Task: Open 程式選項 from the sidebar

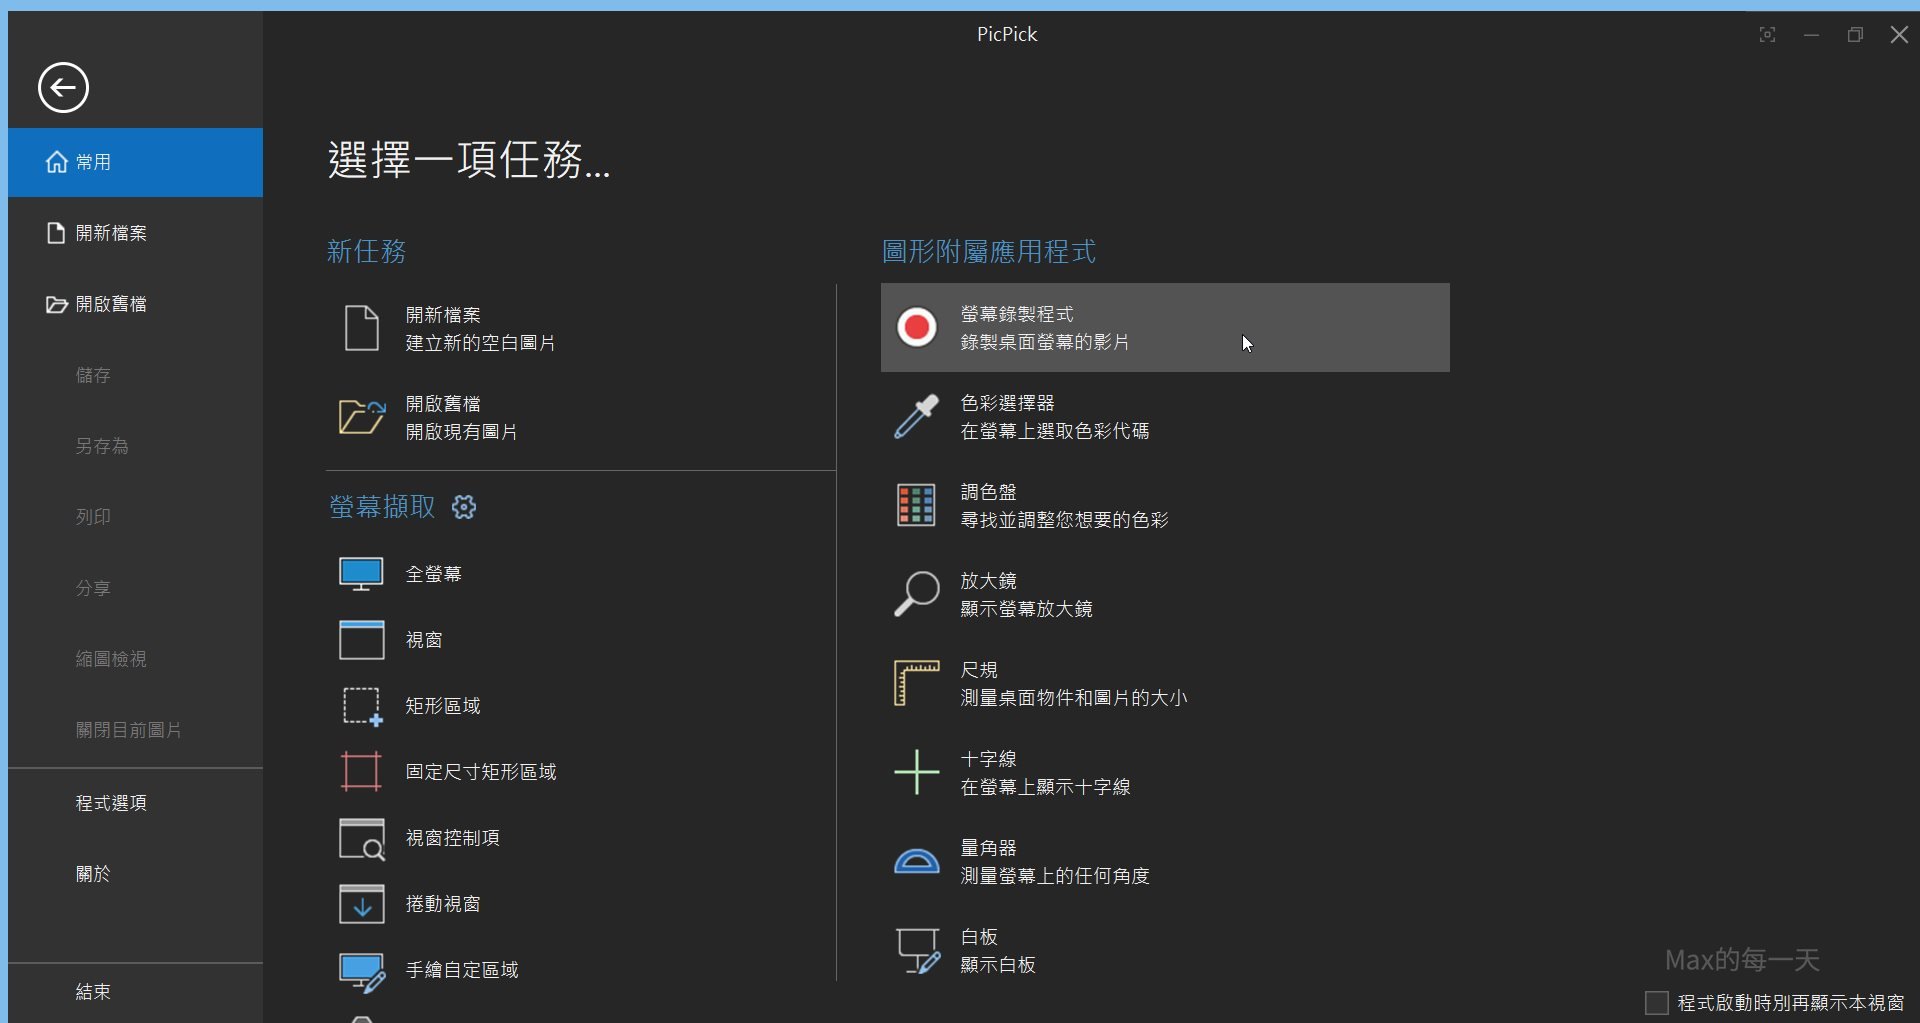Action: pos(111,801)
